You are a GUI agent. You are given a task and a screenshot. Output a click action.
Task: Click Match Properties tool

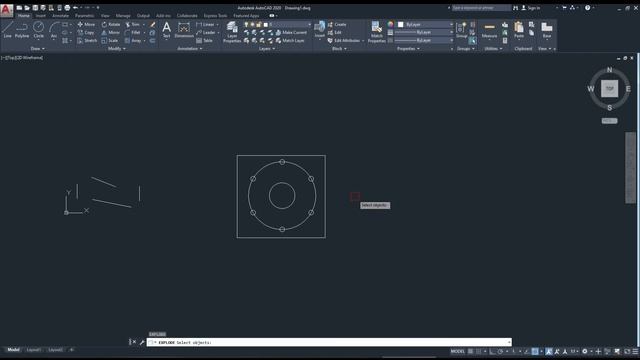(376, 32)
